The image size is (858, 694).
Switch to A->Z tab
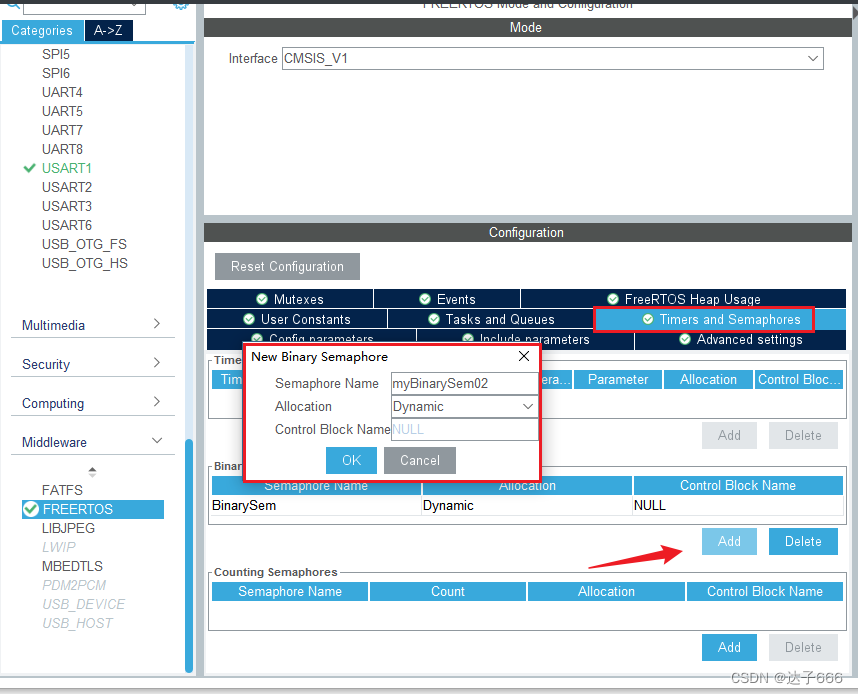(108, 31)
